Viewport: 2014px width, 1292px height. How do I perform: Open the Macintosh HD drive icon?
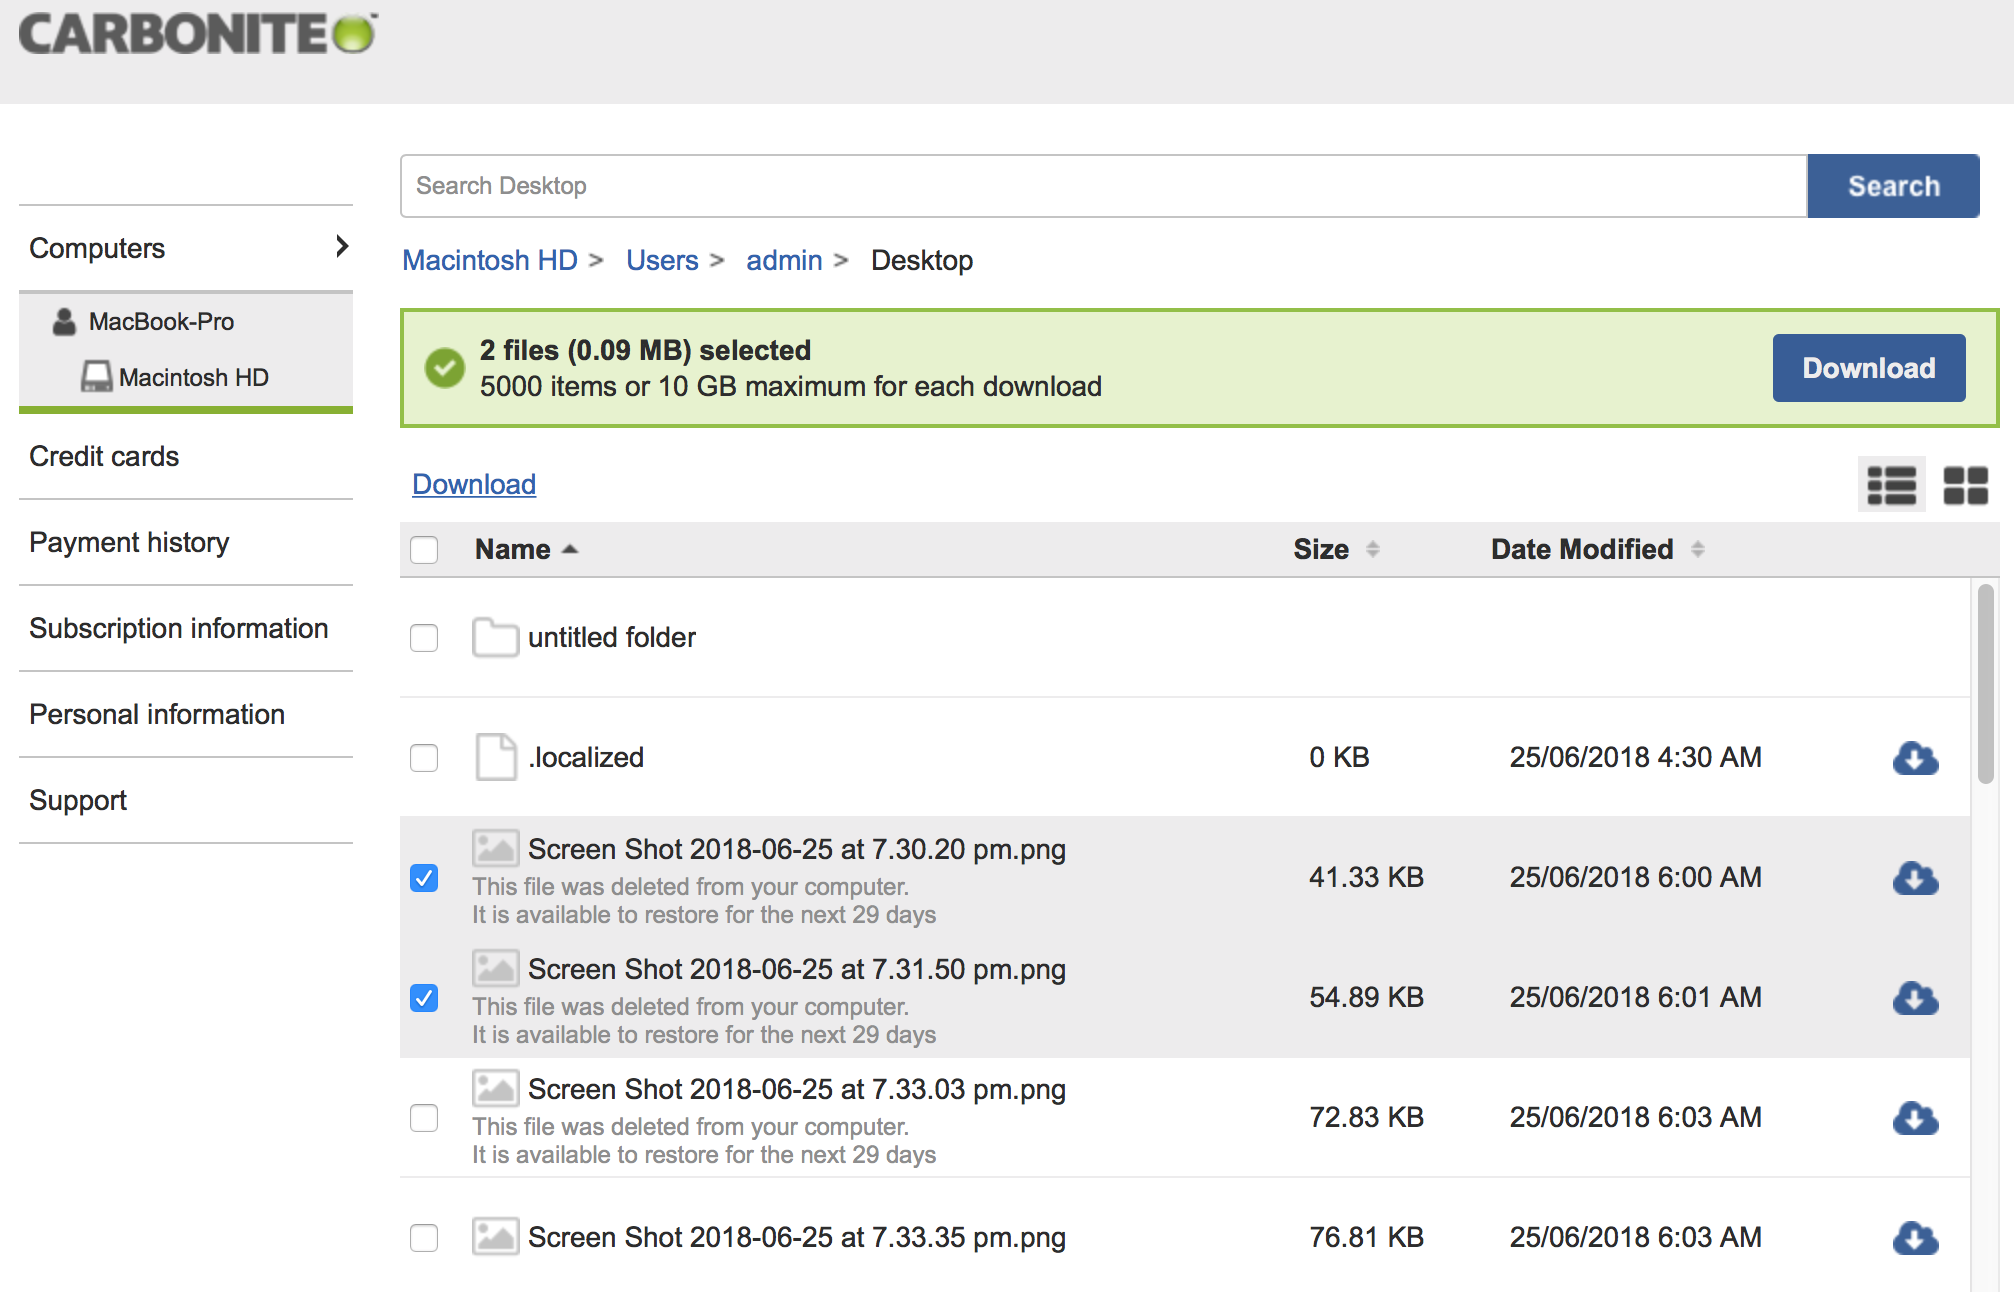(x=96, y=377)
